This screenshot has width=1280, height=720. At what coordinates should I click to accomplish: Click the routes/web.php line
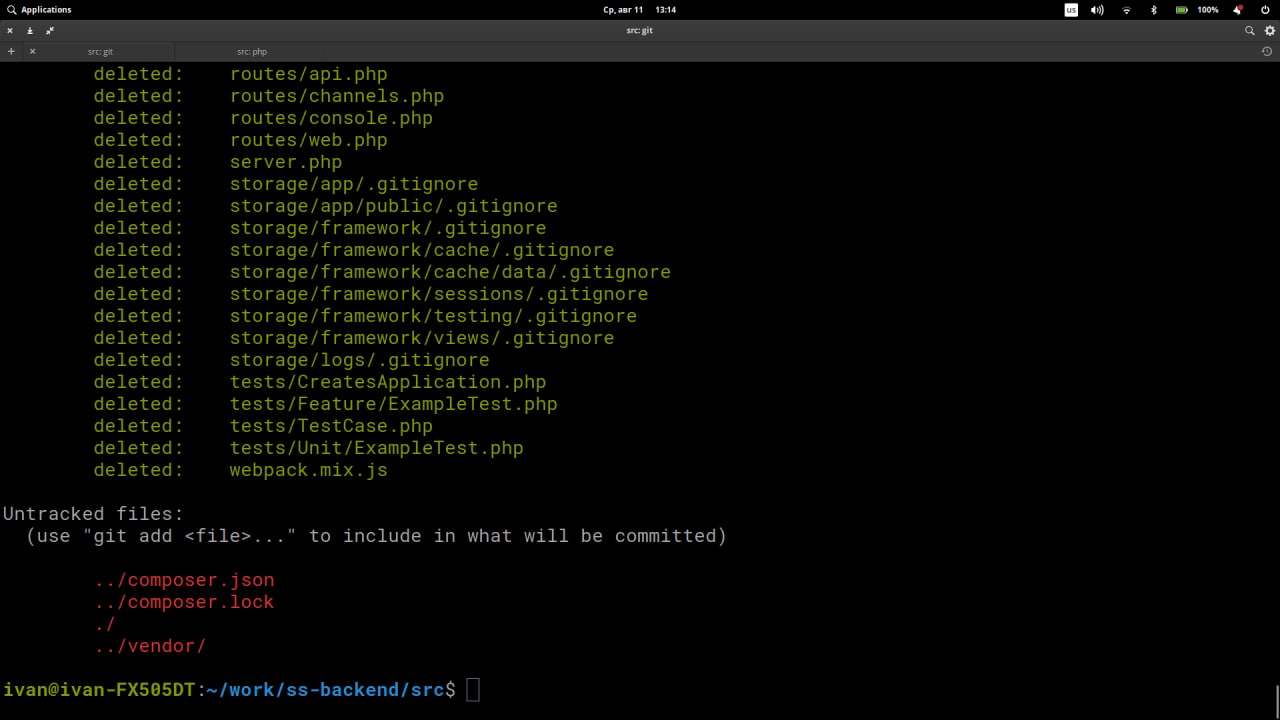point(240,140)
